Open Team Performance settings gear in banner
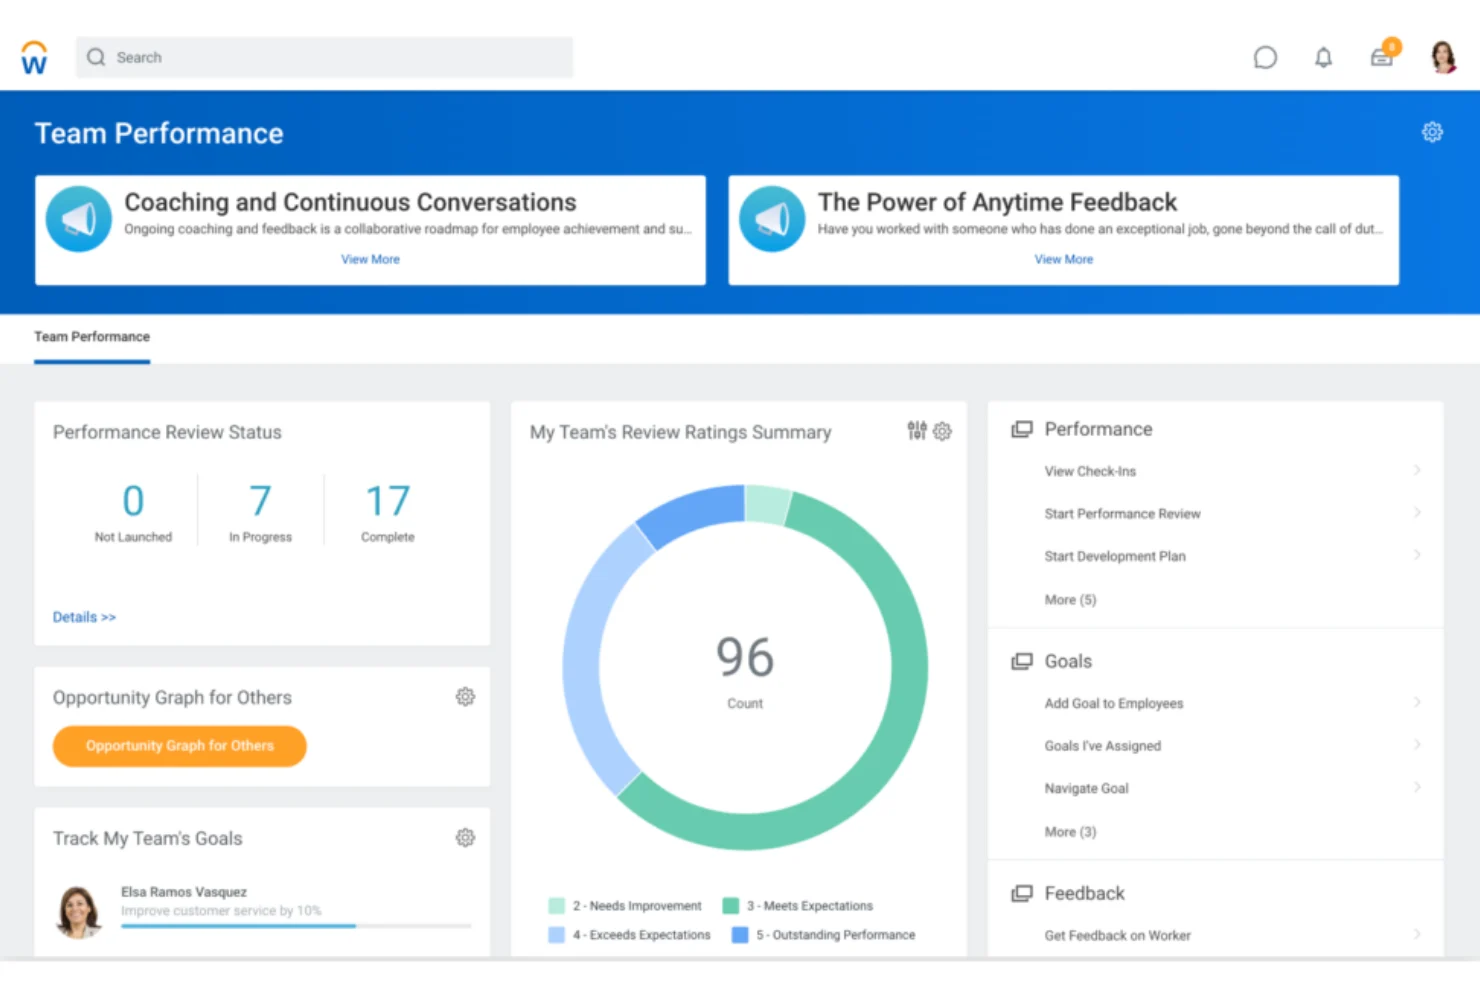Image resolution: width=1480 pixels, height=987 pixels. pyautogui.click(x=1432, y=132)
